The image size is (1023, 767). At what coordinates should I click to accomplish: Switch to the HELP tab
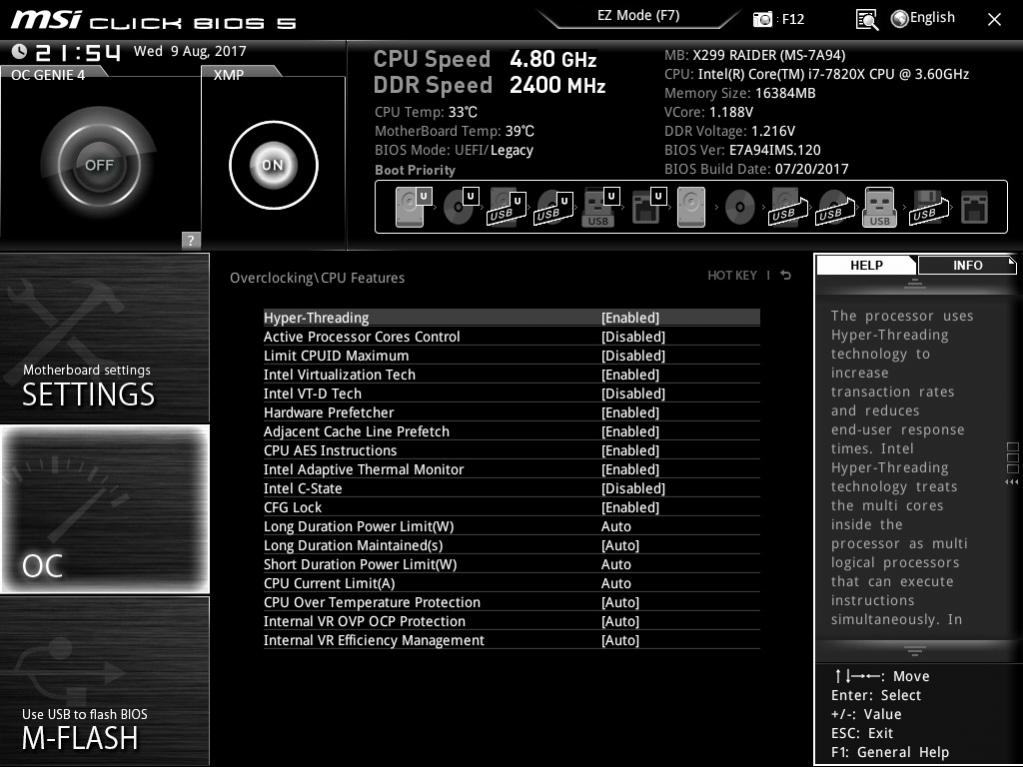point(866,265)
